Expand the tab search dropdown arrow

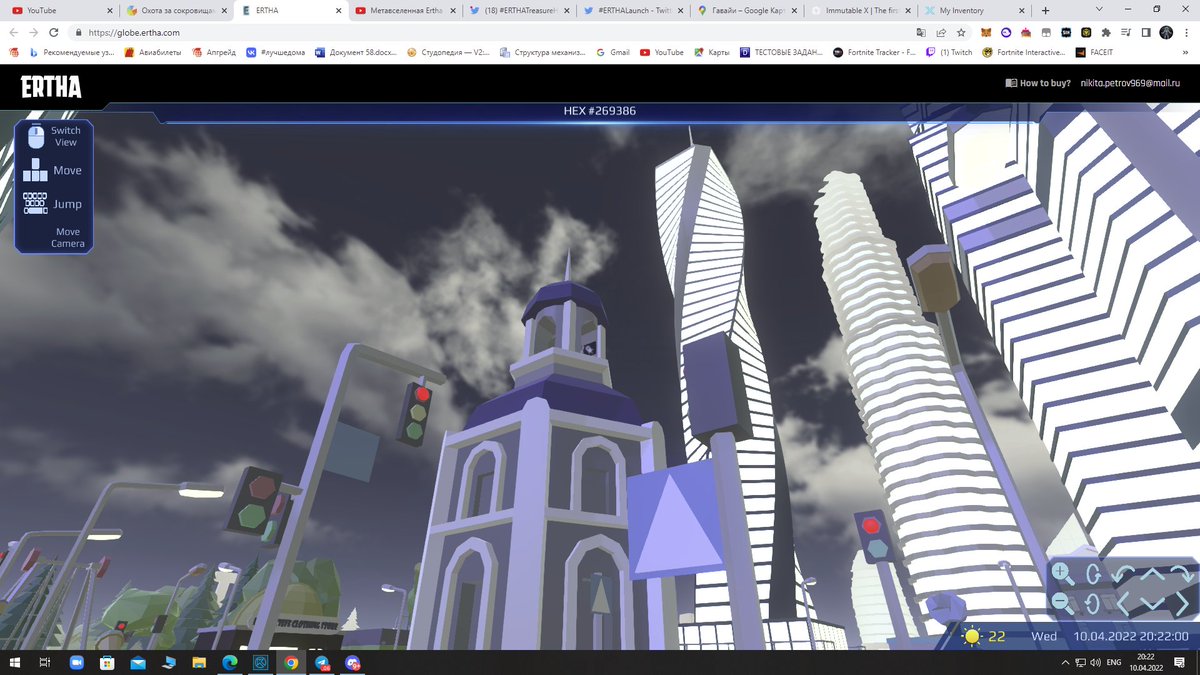[1099, 10]
